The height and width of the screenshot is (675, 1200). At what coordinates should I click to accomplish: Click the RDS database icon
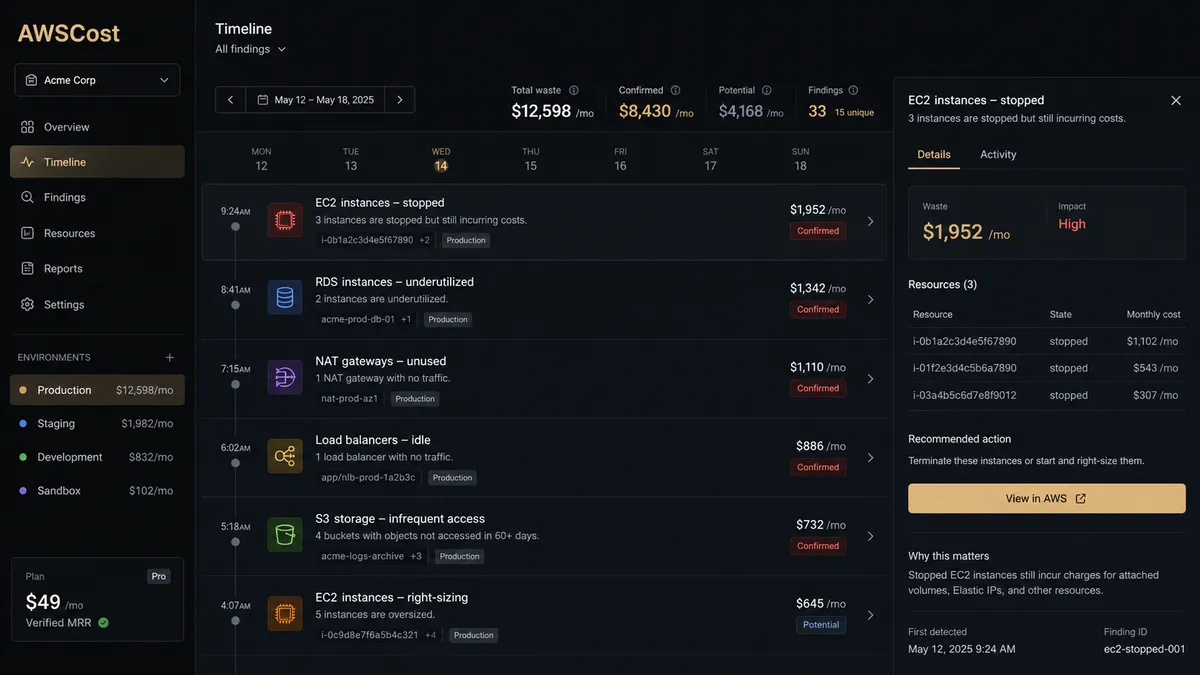click(285, 298)
